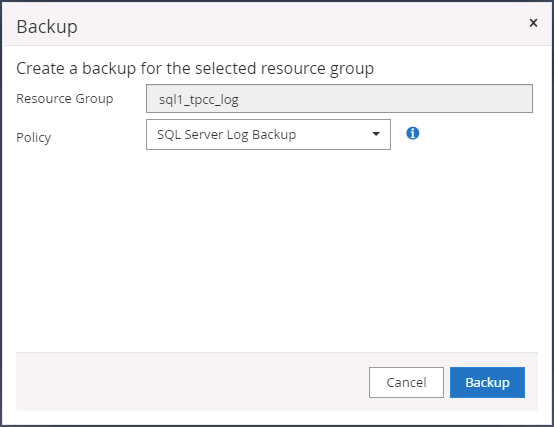Screen dimensions: 554x427
Task: Click the Policy dropdown caret arrow
Action: pyautogui.click(x=376, y=134)
